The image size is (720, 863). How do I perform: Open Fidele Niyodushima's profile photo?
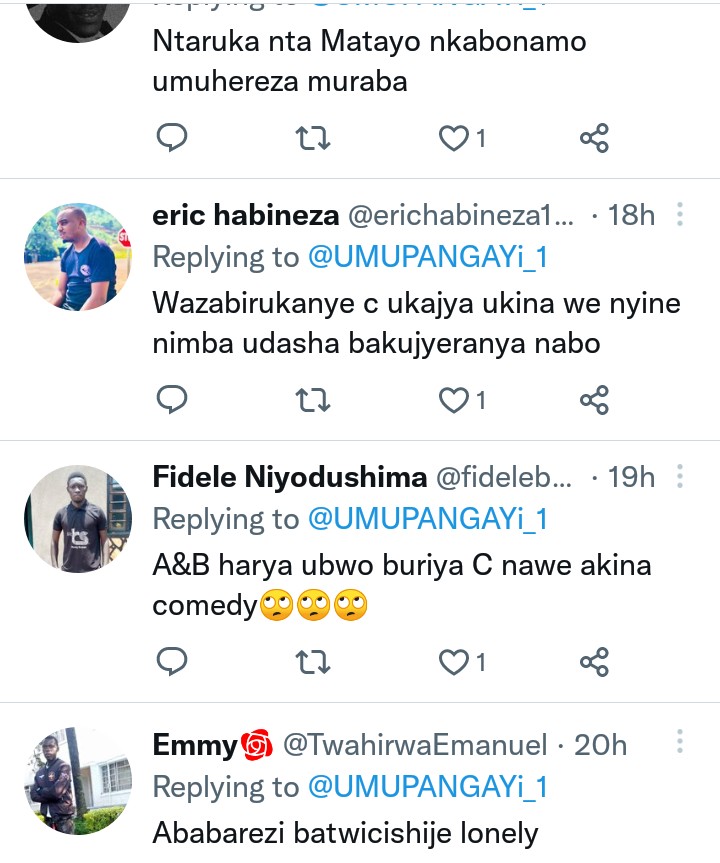pos(78,518)
